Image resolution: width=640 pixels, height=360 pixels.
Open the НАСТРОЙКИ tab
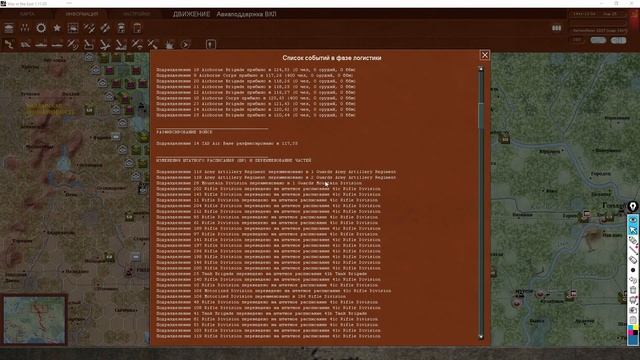137,14
